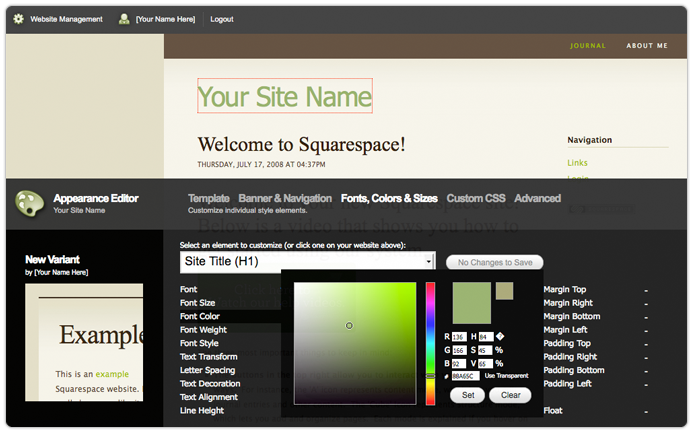Select the Your Site Name title element

(285, 96)
